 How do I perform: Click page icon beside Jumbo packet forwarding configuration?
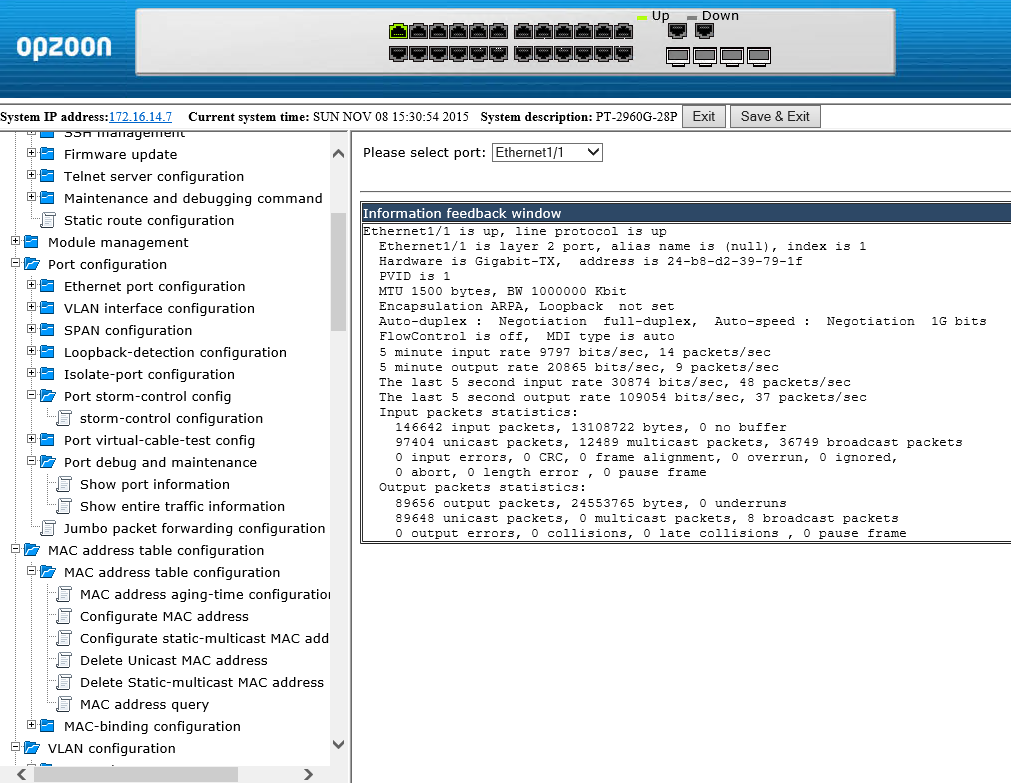pos(48,528)
